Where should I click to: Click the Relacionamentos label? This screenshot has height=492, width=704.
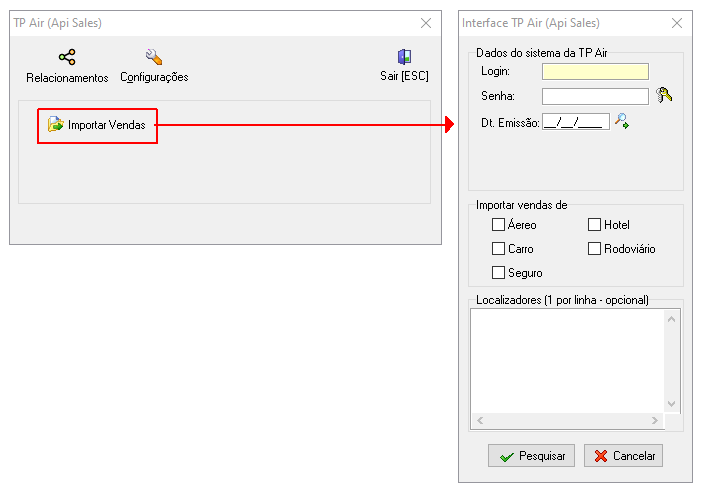click(x=67, y=78)
